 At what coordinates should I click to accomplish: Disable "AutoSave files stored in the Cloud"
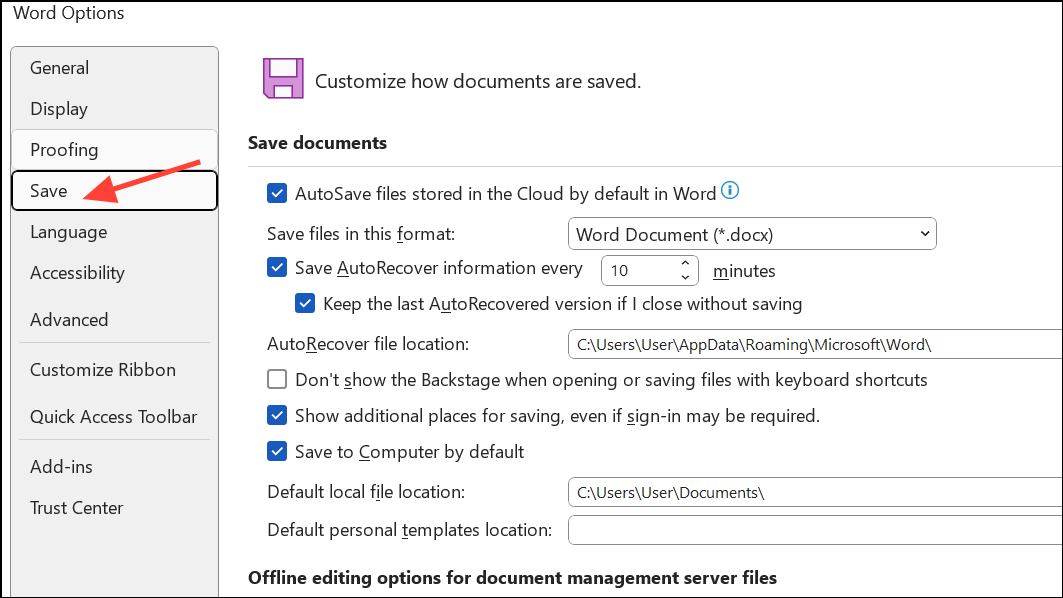click(277, 193)
